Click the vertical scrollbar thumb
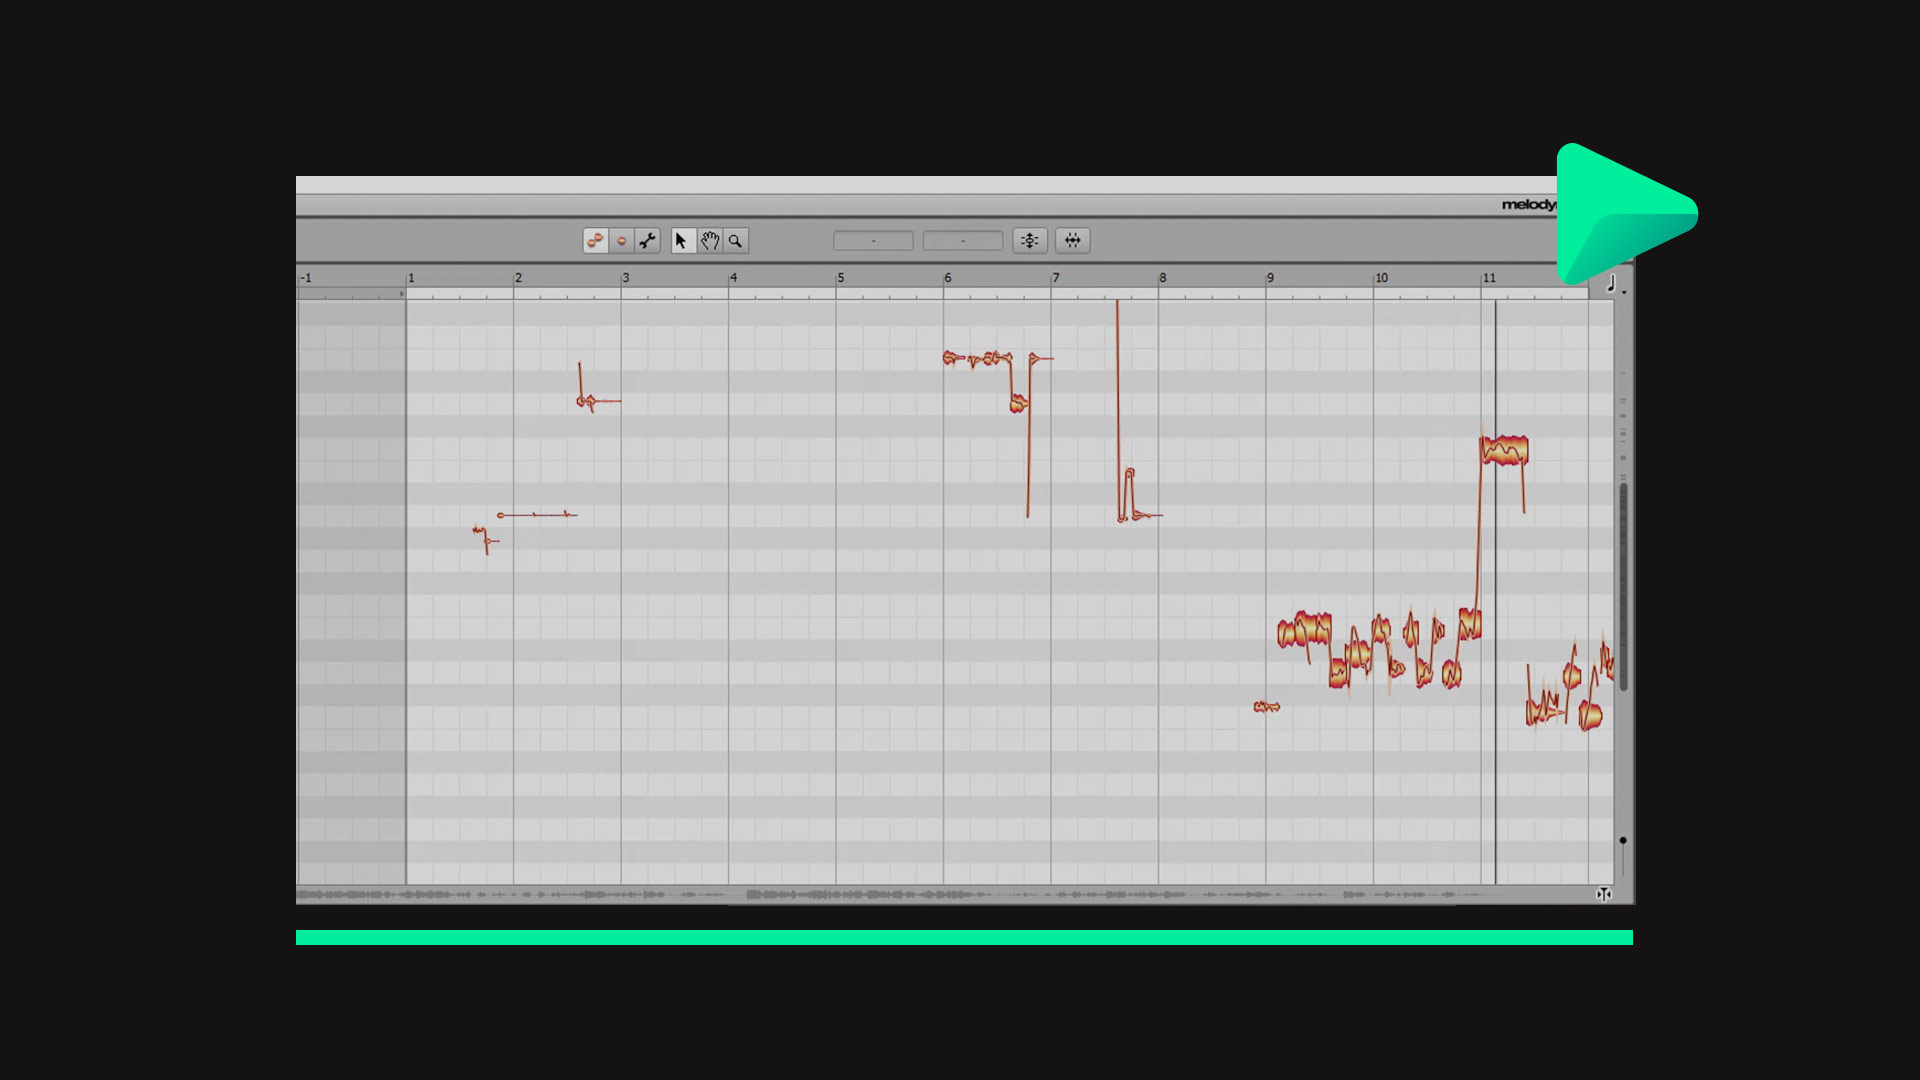This screenshot has width=1920, height=1080. (x=1623, y=586)
